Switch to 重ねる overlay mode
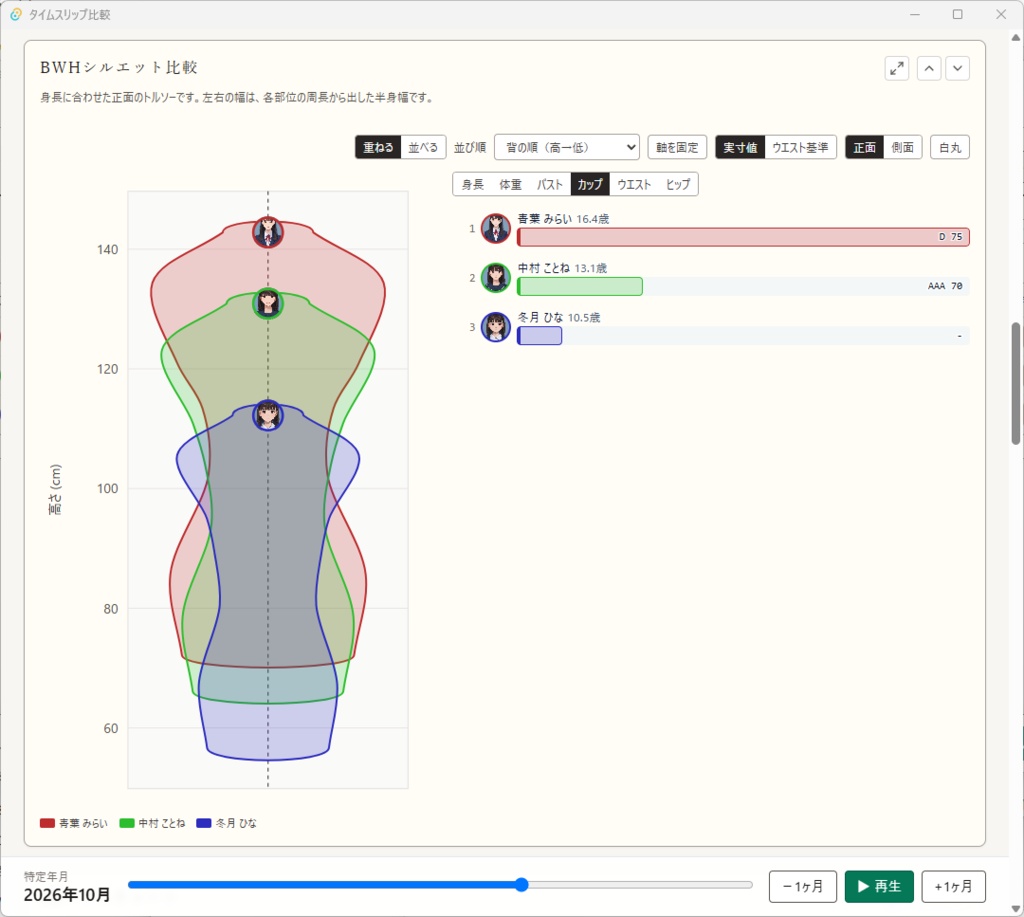The height and width of the screenshot is (917, 1024). (x=378, y=148)
